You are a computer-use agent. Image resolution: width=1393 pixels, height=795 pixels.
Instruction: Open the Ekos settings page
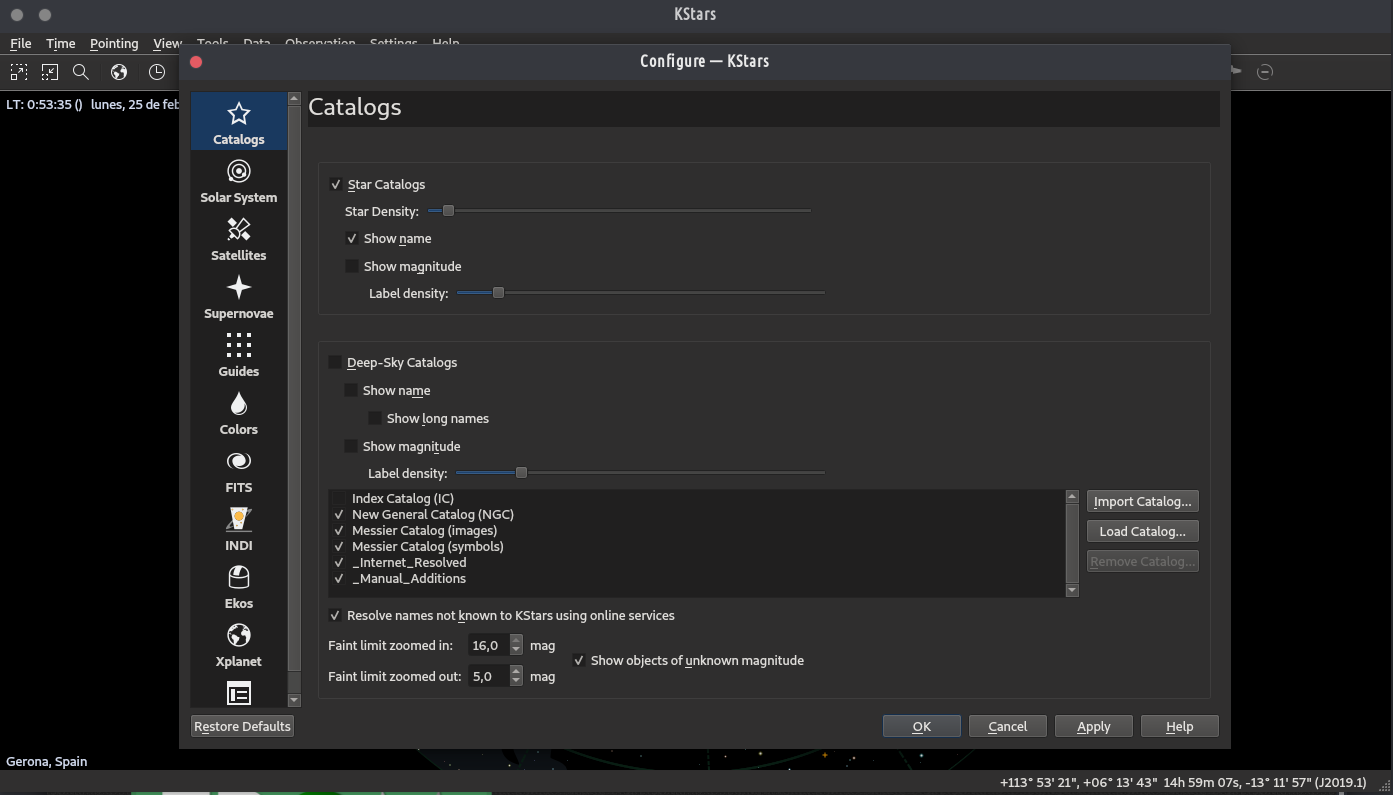(x=238, y=586)
